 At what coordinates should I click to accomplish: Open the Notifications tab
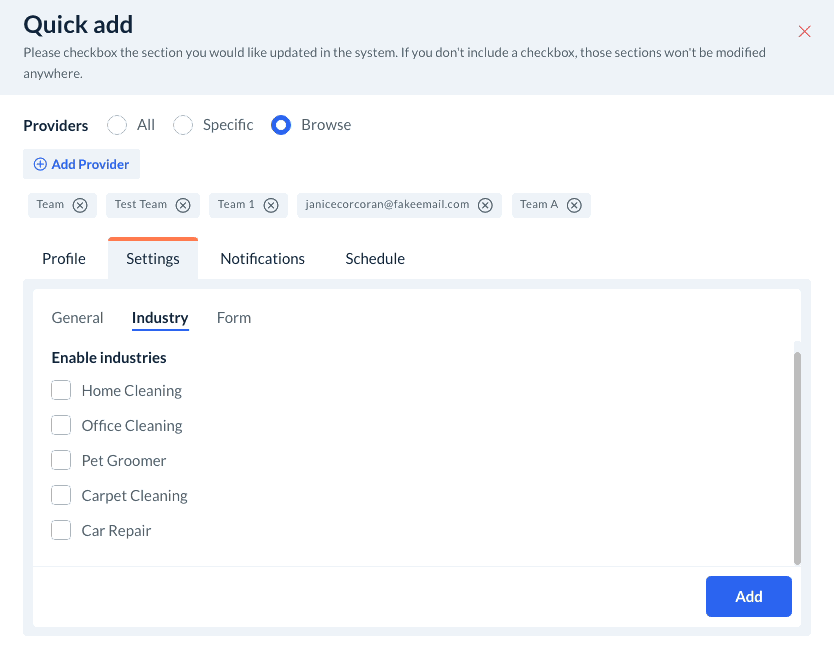[262, 258]
